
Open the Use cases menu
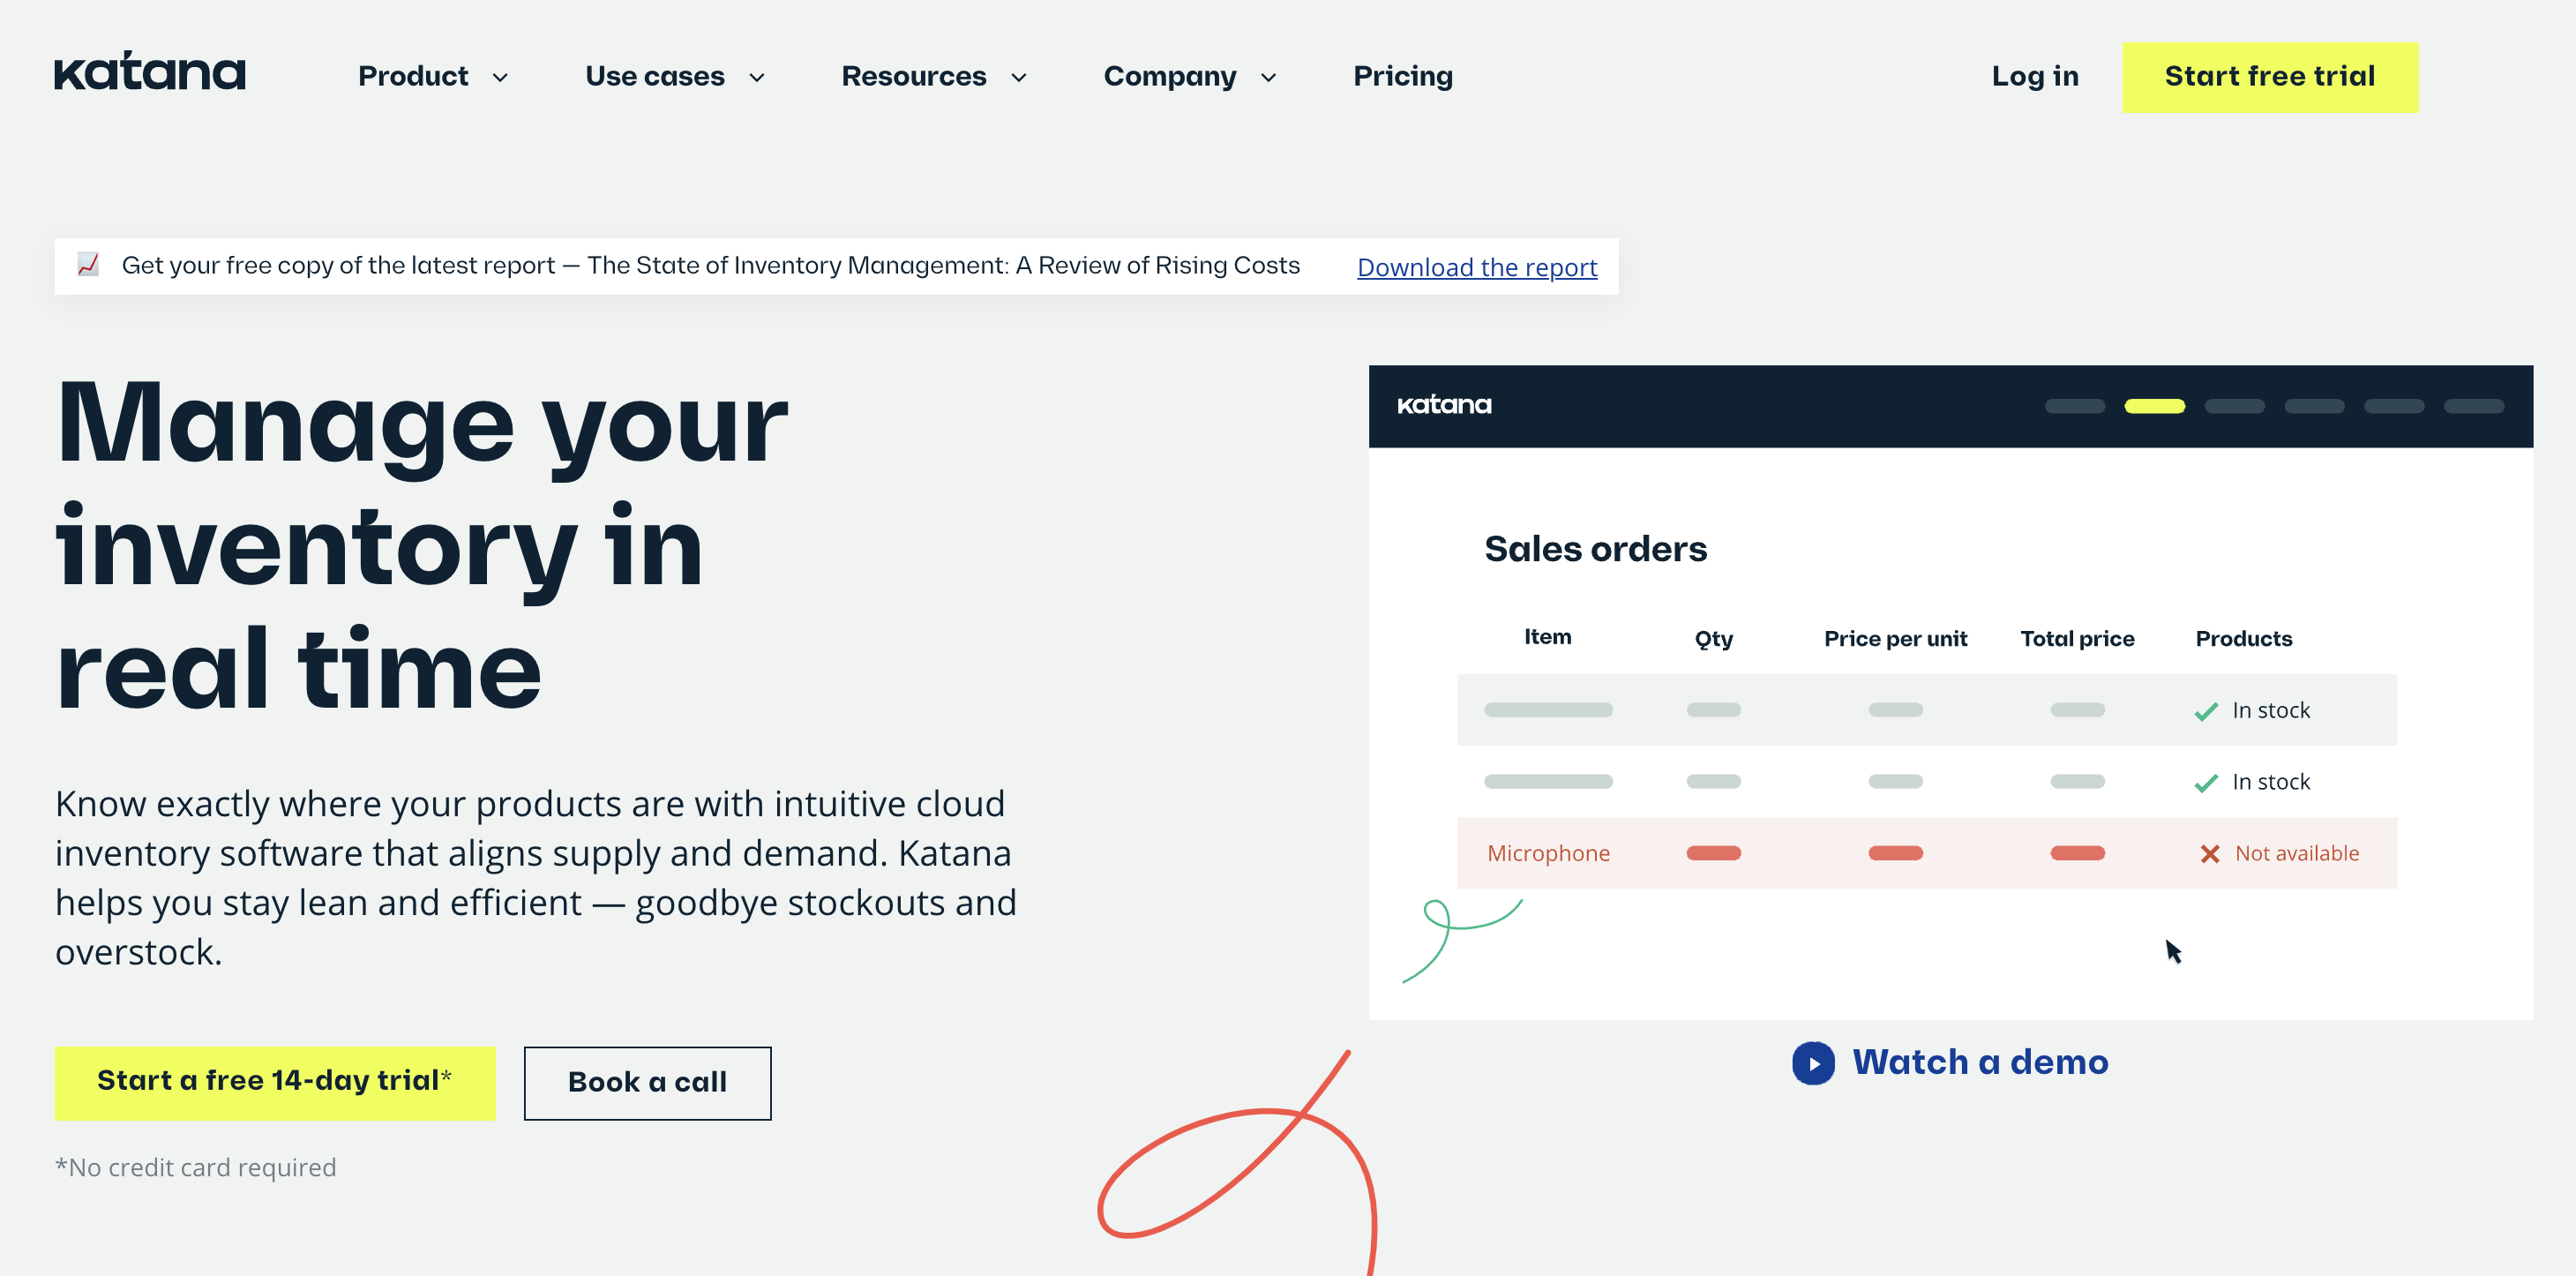pyautogui.click(x=655, y=76)
